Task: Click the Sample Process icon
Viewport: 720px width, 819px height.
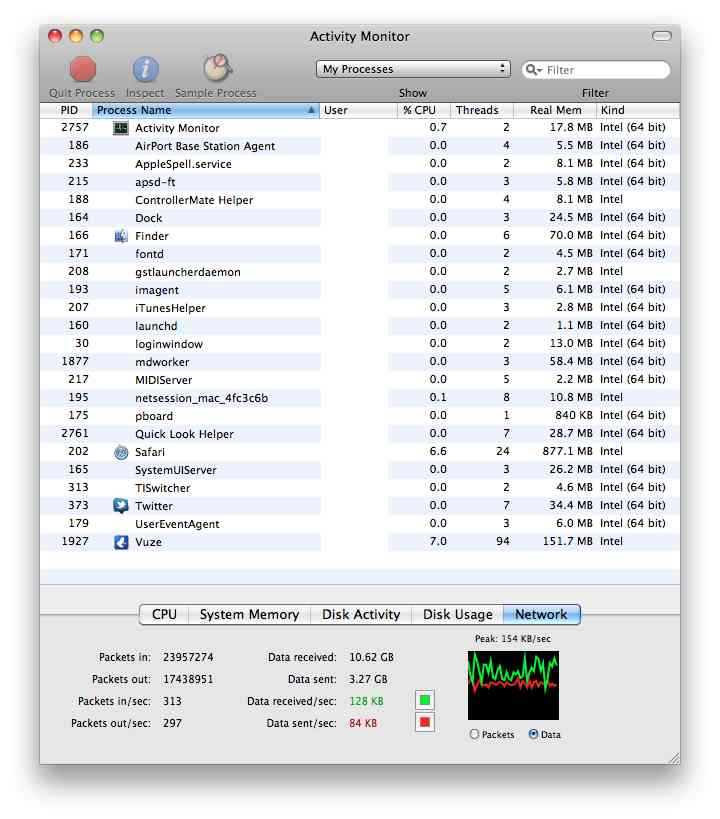Action: click(x=217, y=68)
